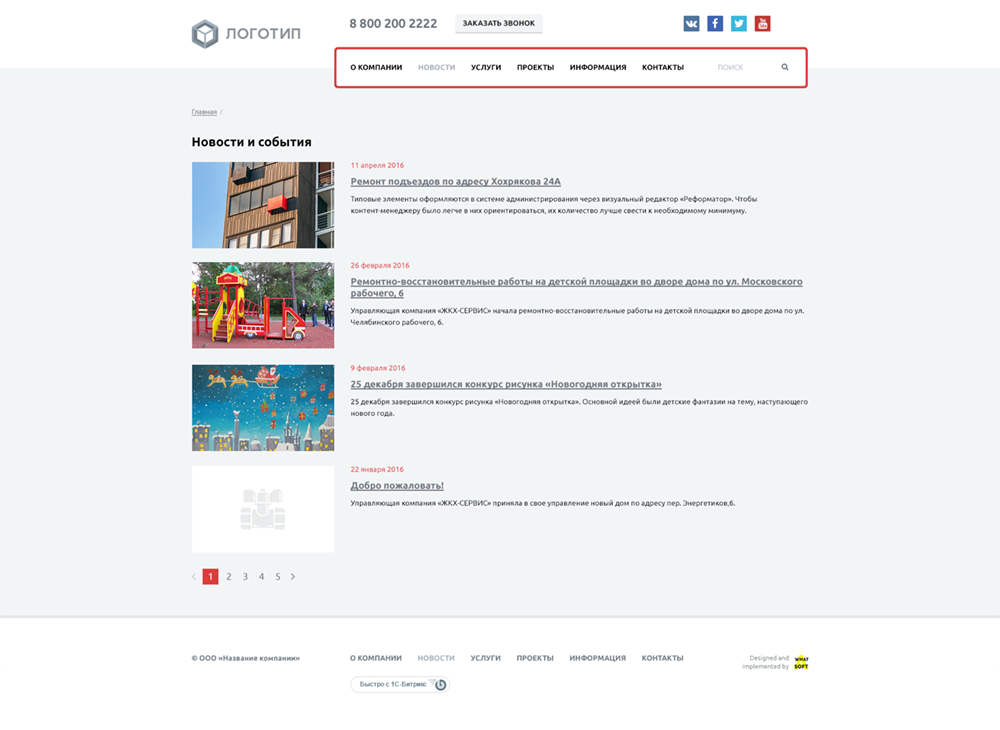Open the playground news thumbnail image

point(263,305)
